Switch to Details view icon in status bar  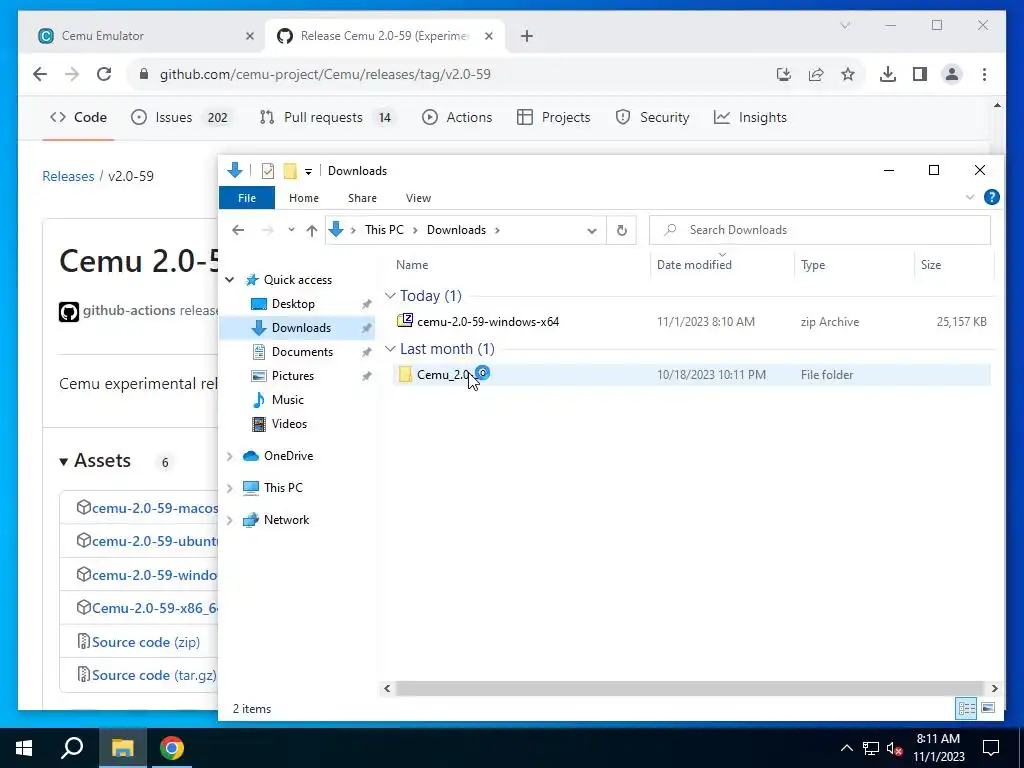tap(967, 709)
